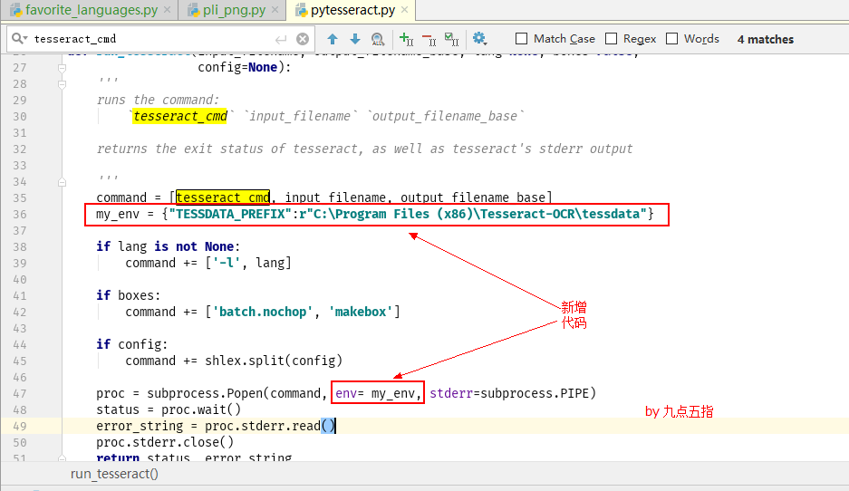Click "TESSDATA_PREFIX" string on line 36
Image resolution: width=849 pixels, height=491 pixels.
coord(230,214)
